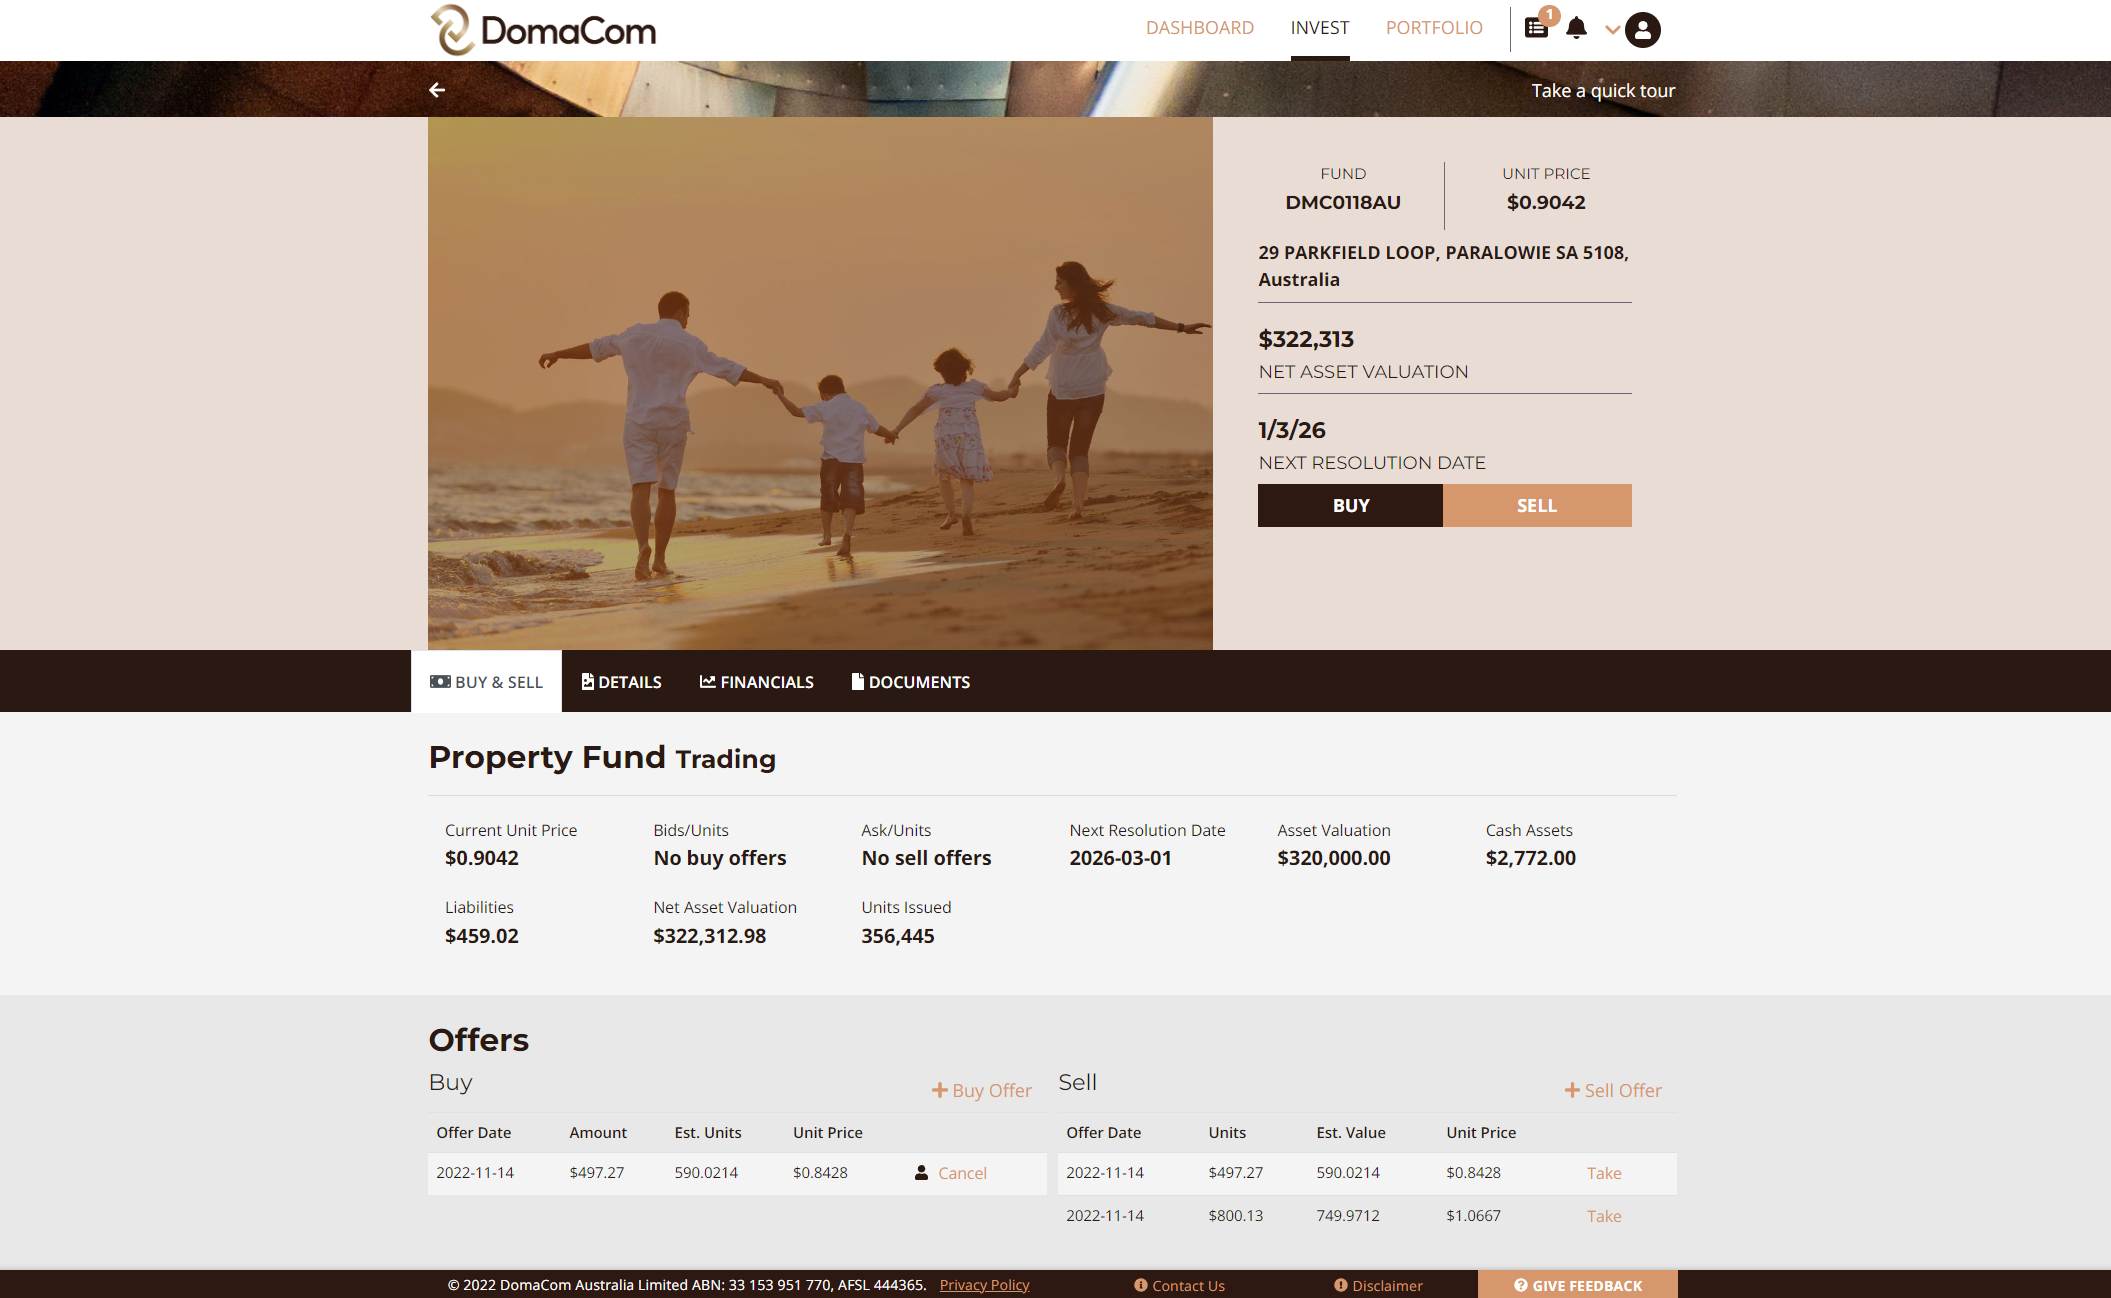
Task: Click the GIVE FEEDBACK button
Action: click(x=1578, y=1285)
